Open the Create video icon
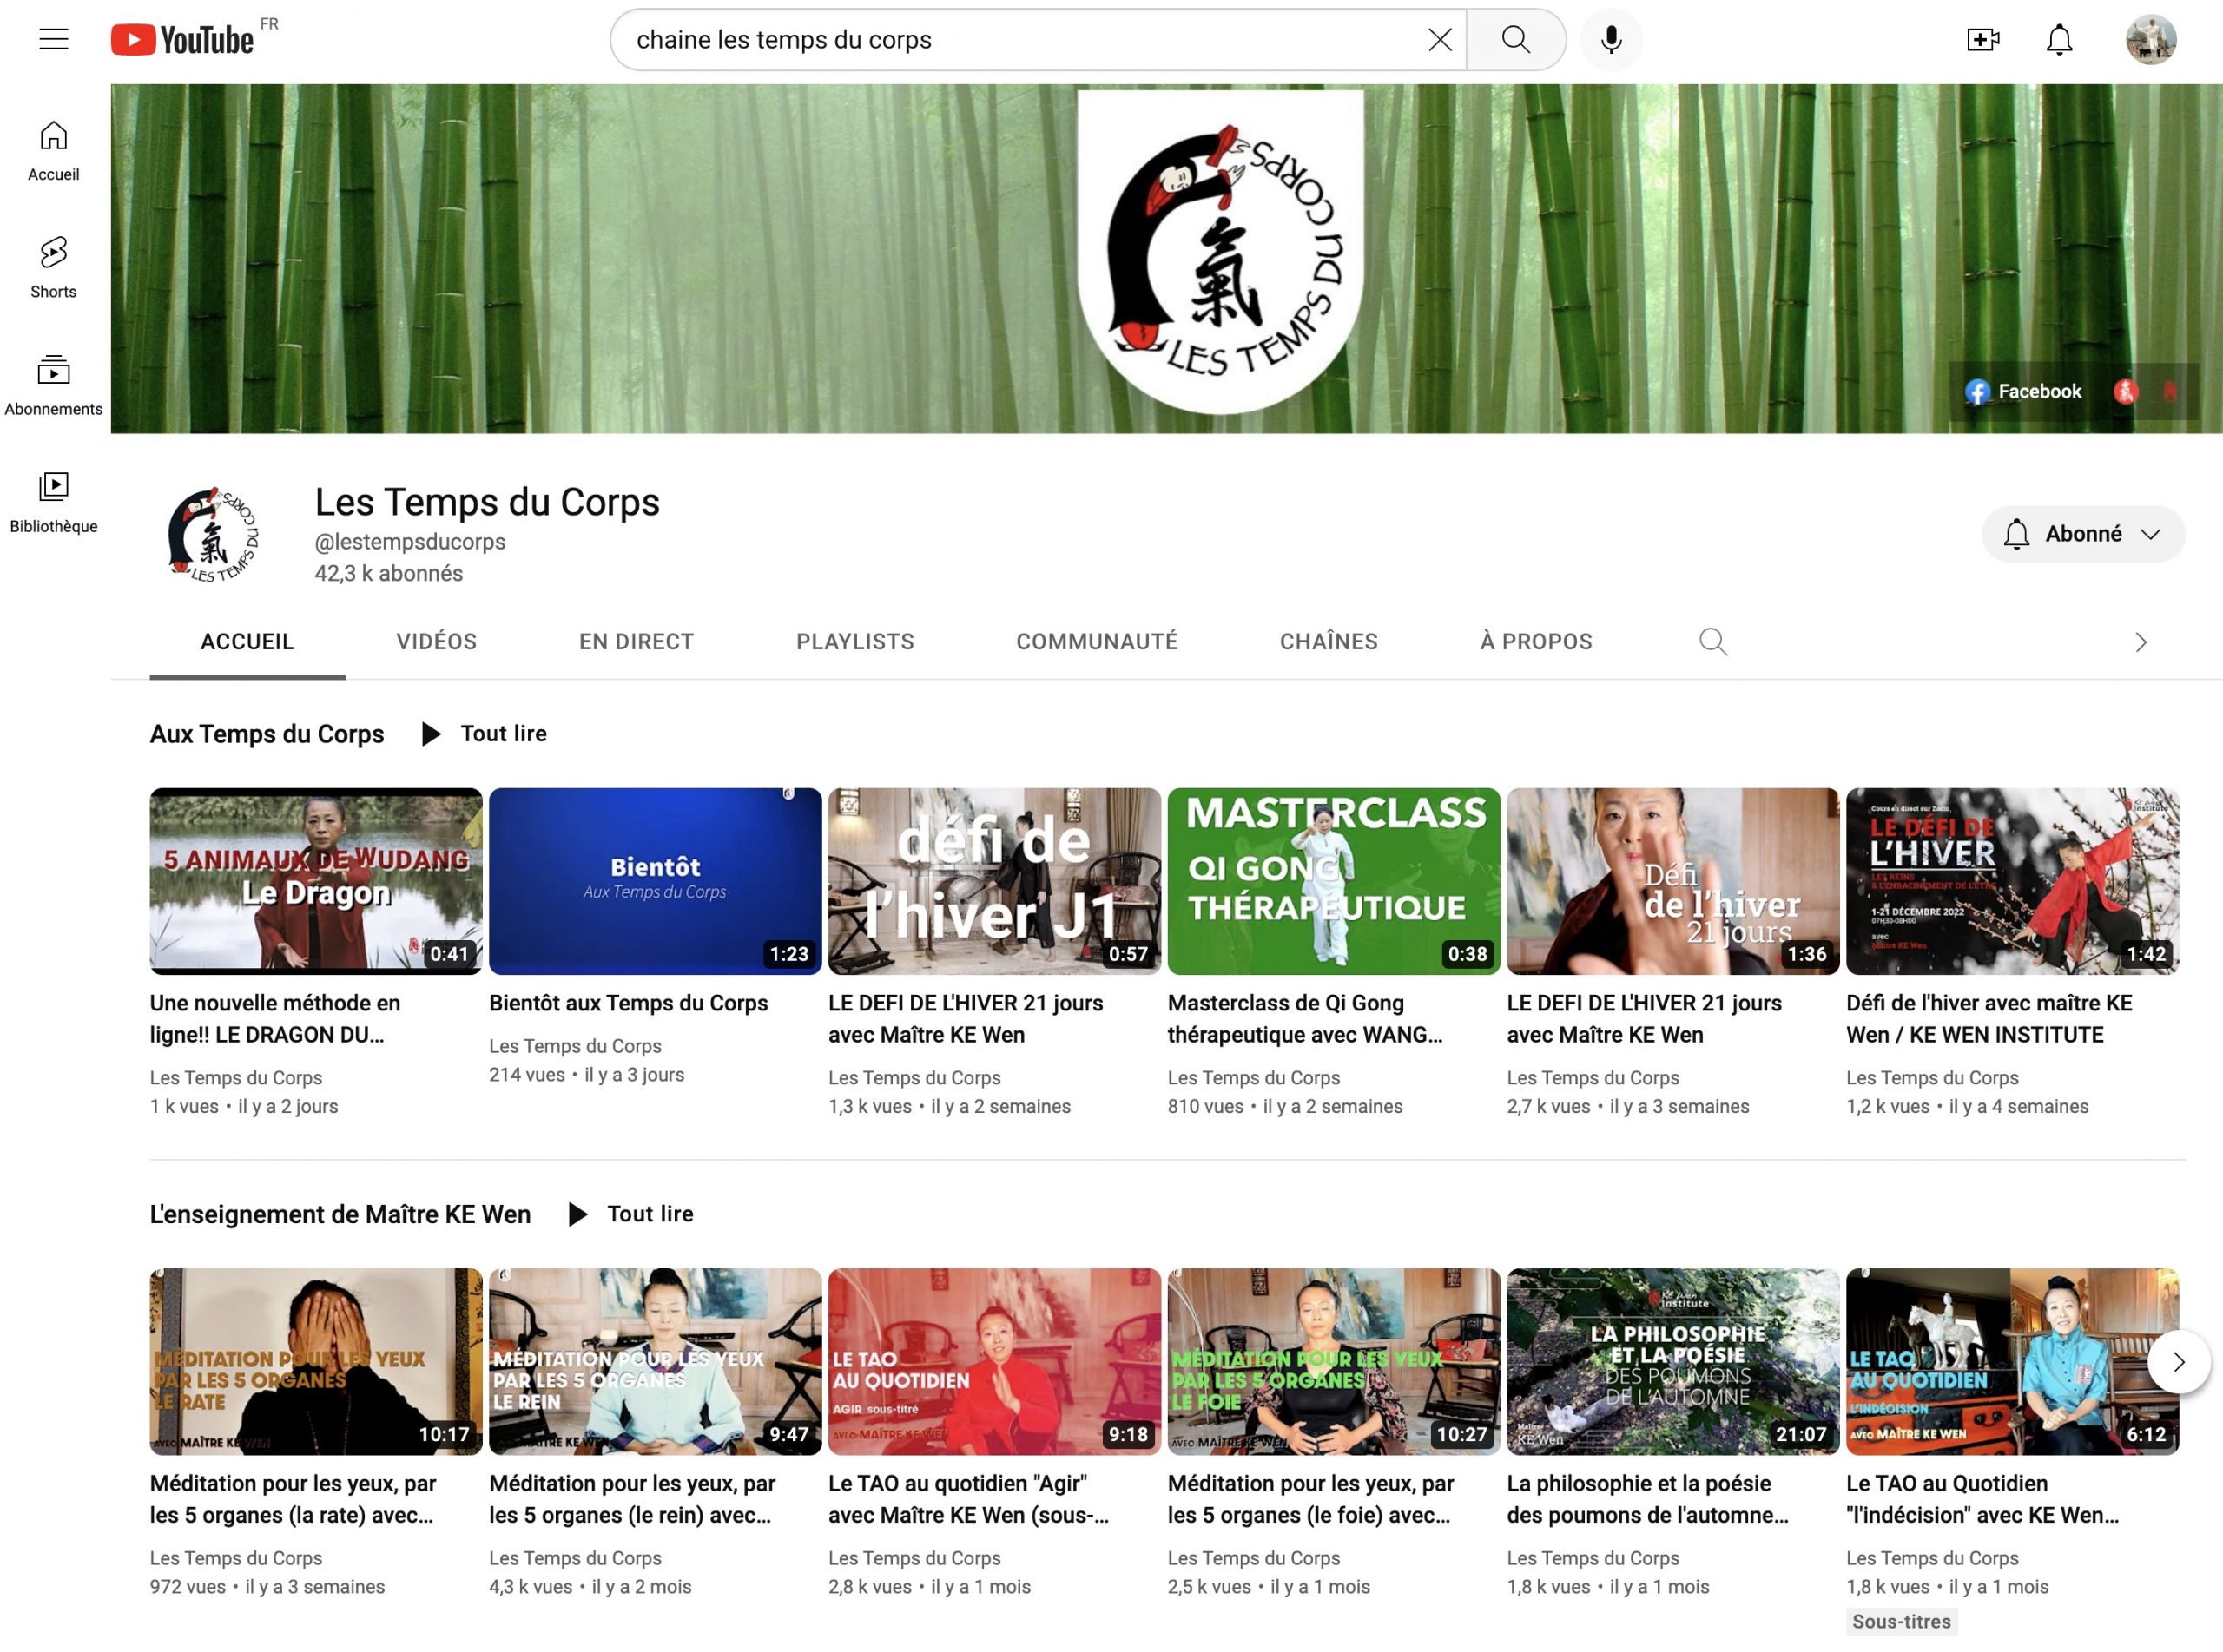The height and width of the screenshot is (1652, 2223). (x=1981, y=39)
